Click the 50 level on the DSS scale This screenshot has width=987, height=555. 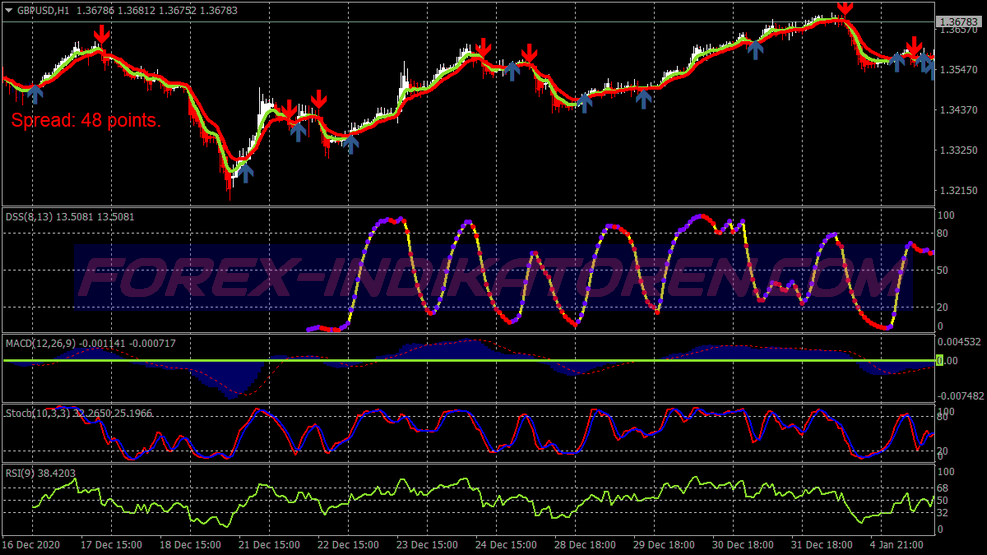942,270
